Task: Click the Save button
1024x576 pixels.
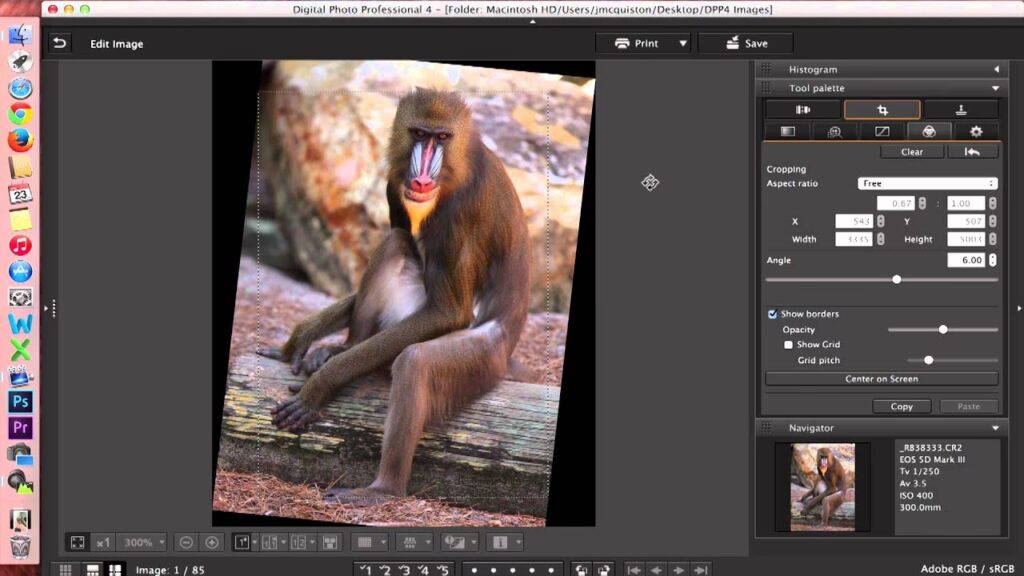Action: 745,43
